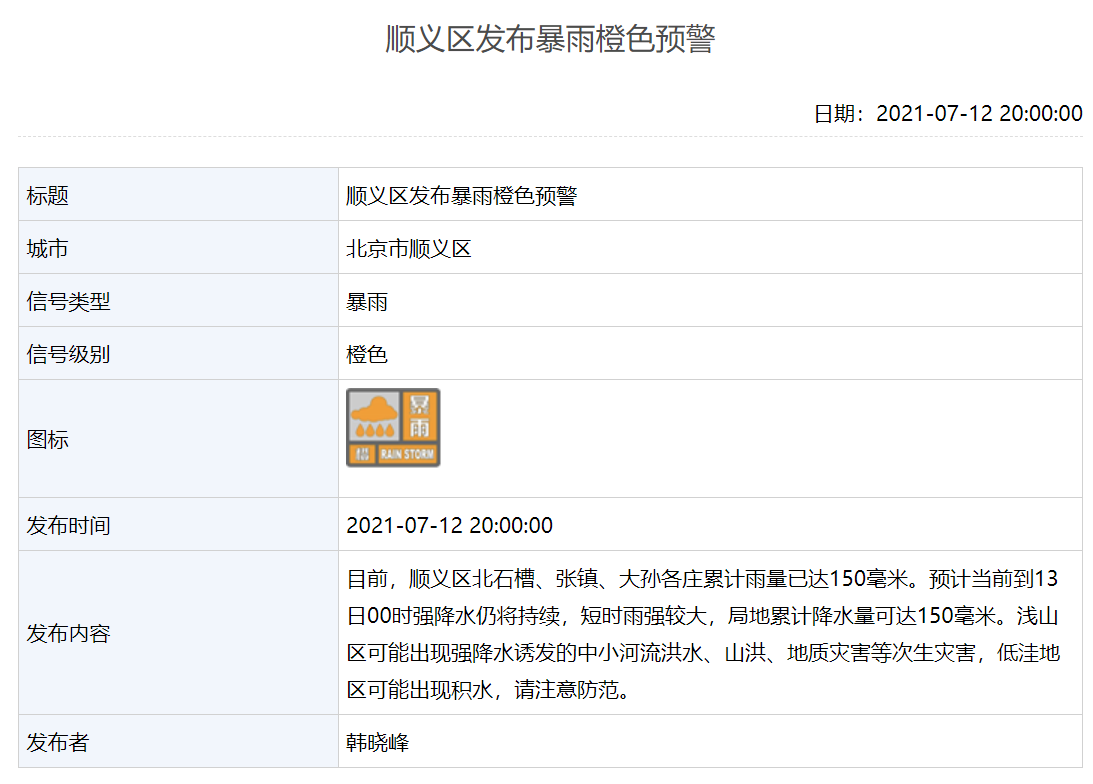Click the warning content paragraph starting with 目前
The image size is (1093, 784).
point(702,633)
